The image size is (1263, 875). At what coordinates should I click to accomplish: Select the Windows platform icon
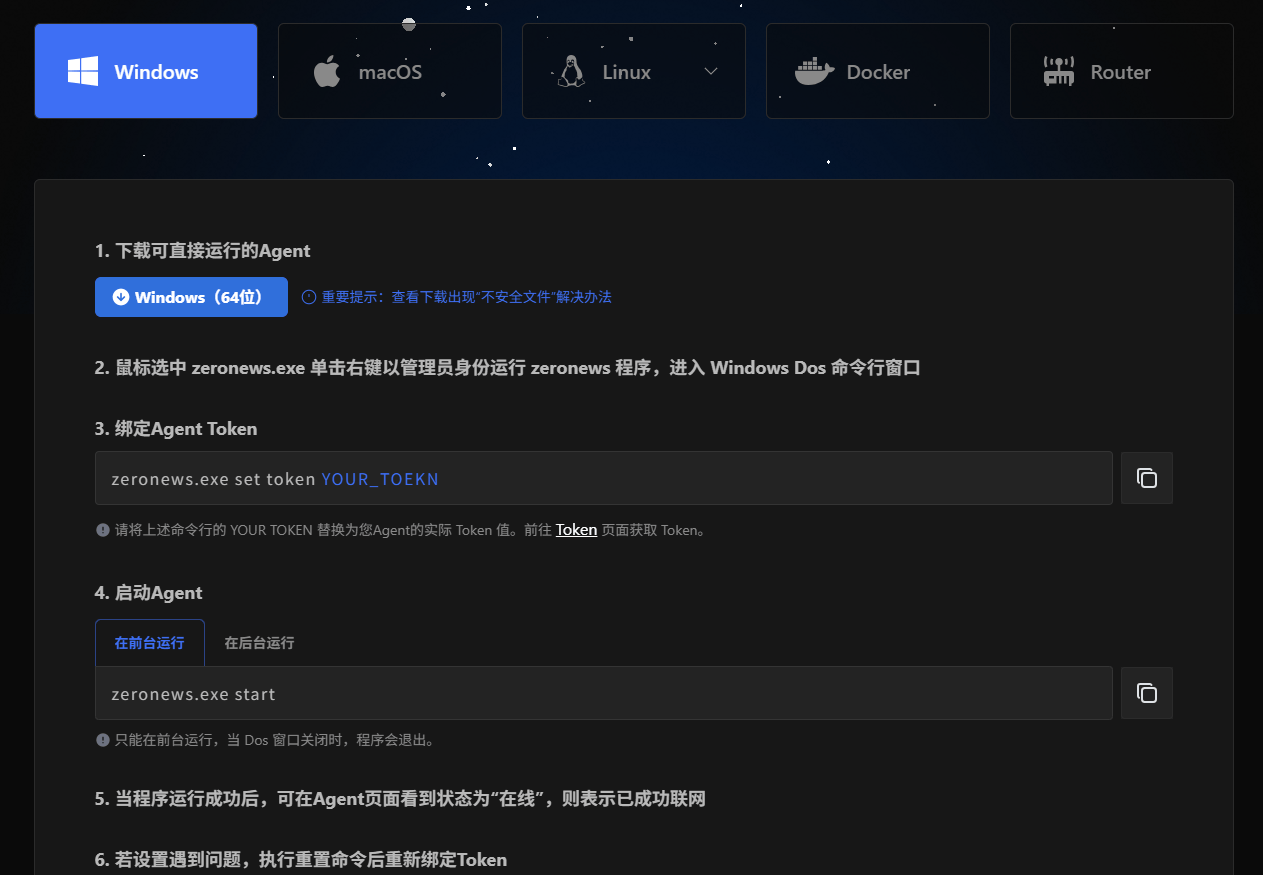(x=82, y=71)
